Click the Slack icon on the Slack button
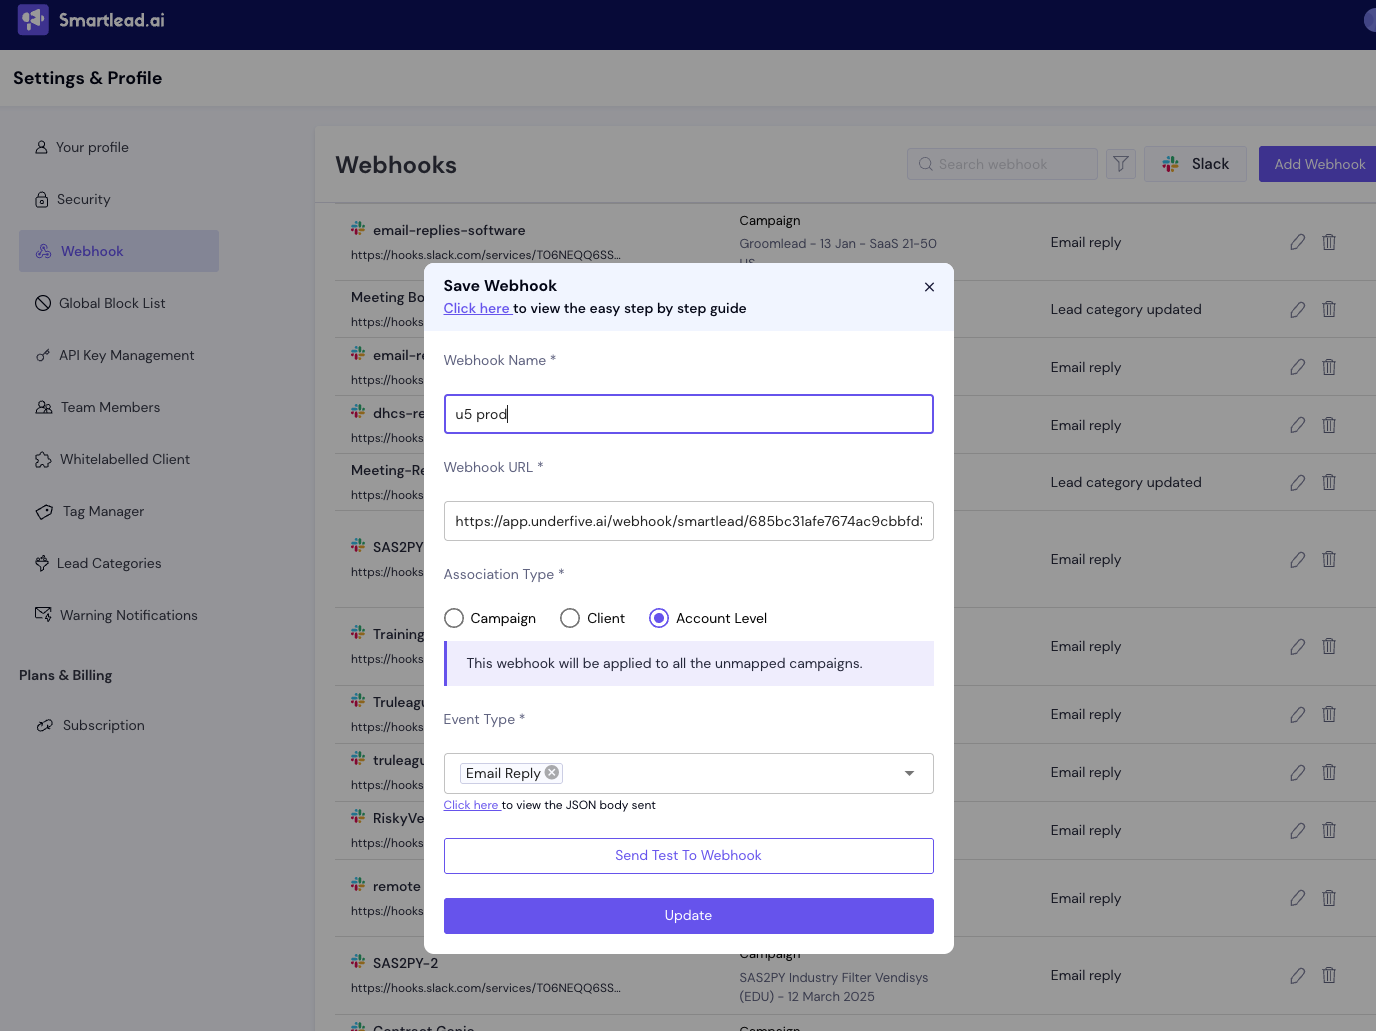The height and width of the screenshot is (1031, 1376). [1171, 163]
